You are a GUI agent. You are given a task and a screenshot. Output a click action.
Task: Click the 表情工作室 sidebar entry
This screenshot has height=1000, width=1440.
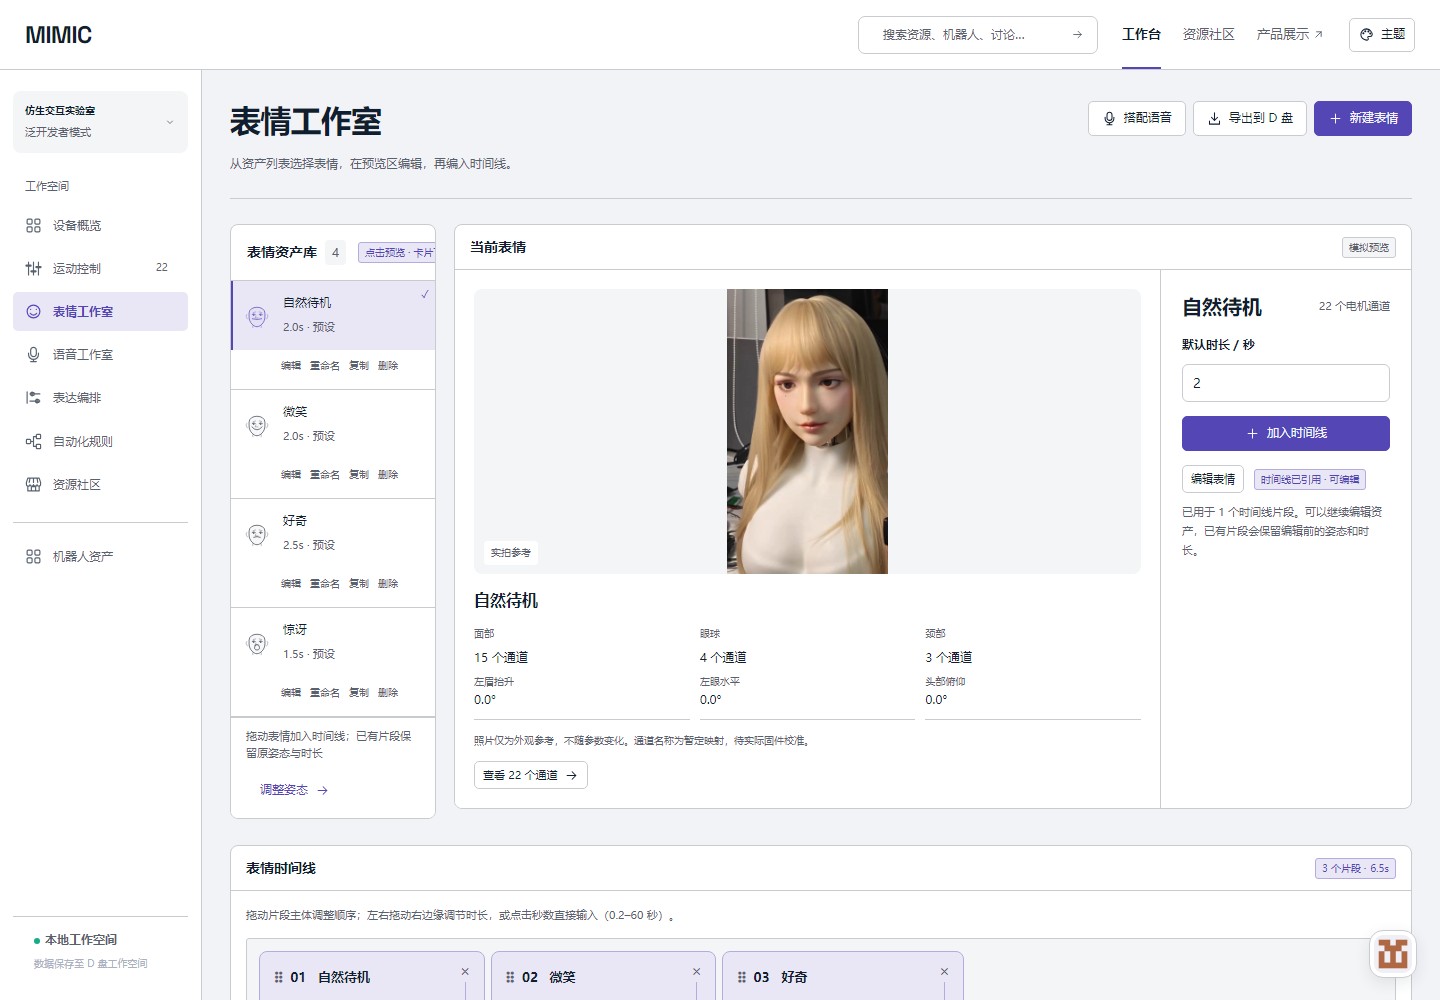pyautogui.click(x=100, y=311)
